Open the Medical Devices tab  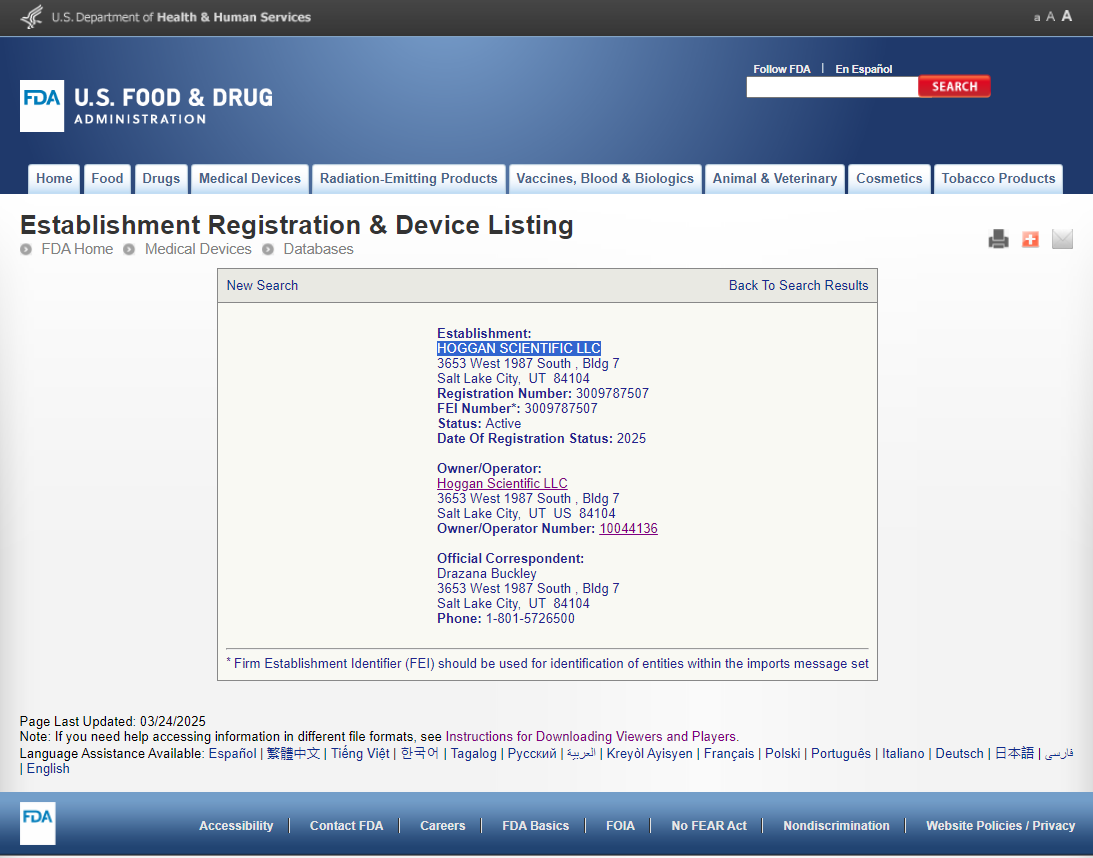[x=249, y=179]
